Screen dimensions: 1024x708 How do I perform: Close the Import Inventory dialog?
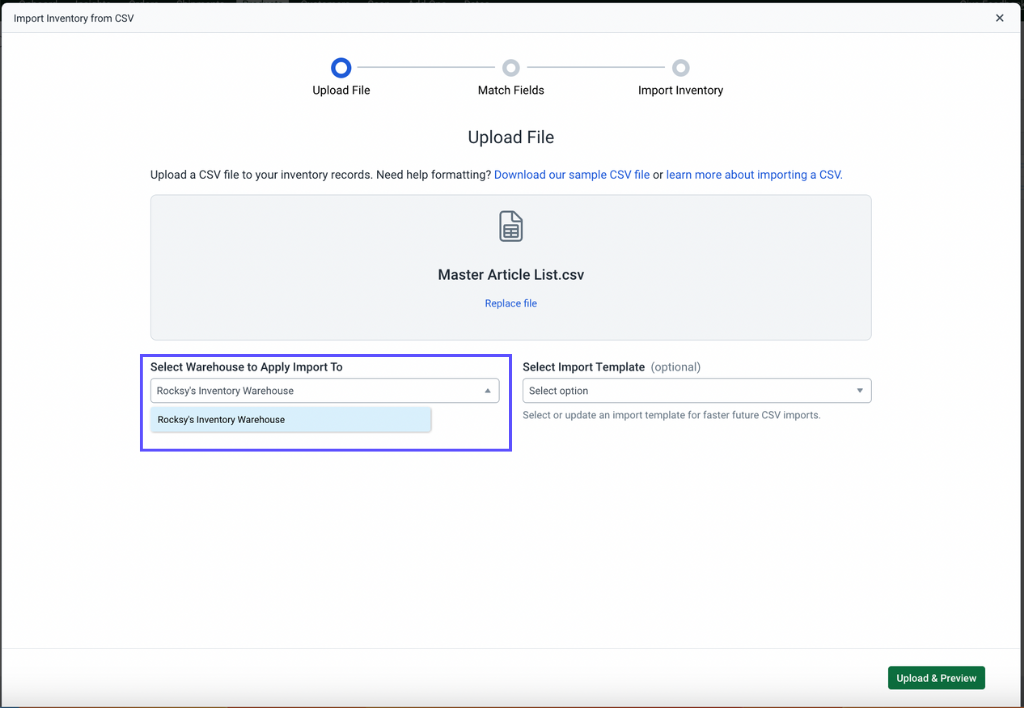(x=999, y=18)
